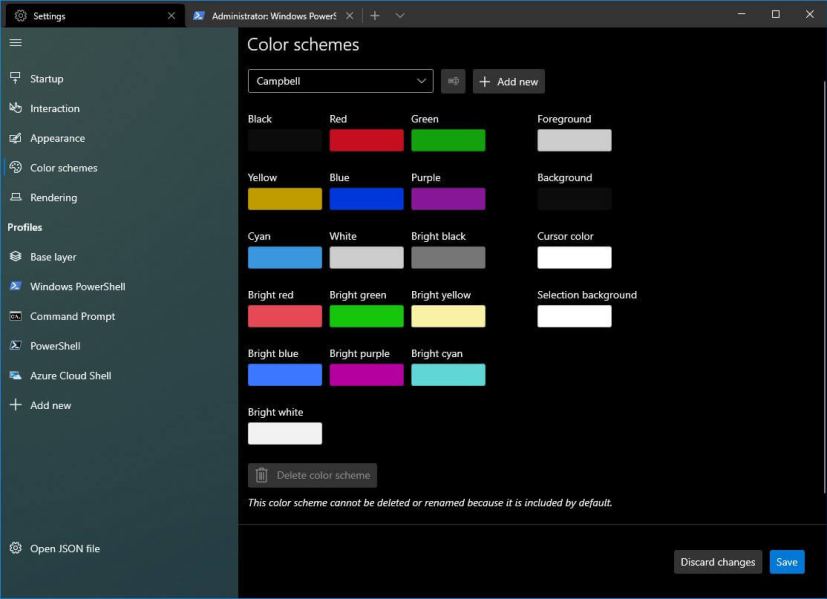Screen dimensions: 827x599
Task: Open a new tab with plus button
Action: 374,16
